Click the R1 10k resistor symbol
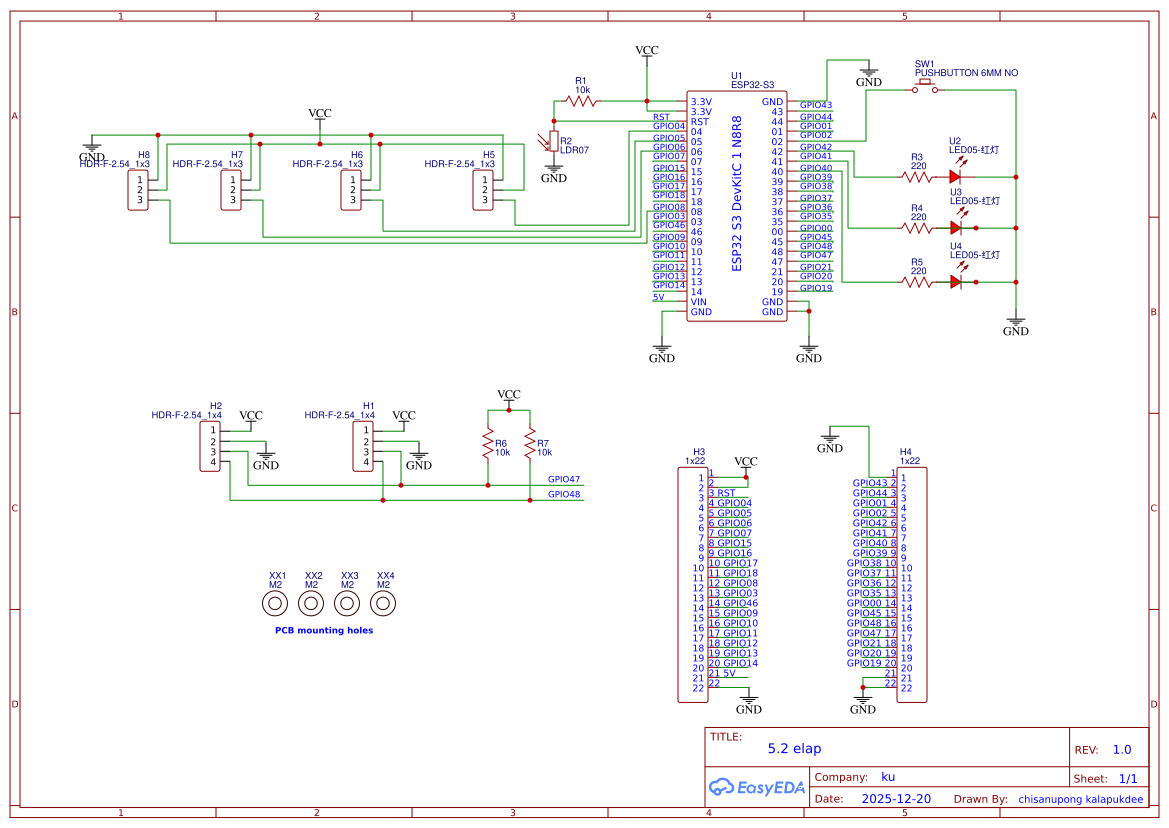 (x=582, y=101)
